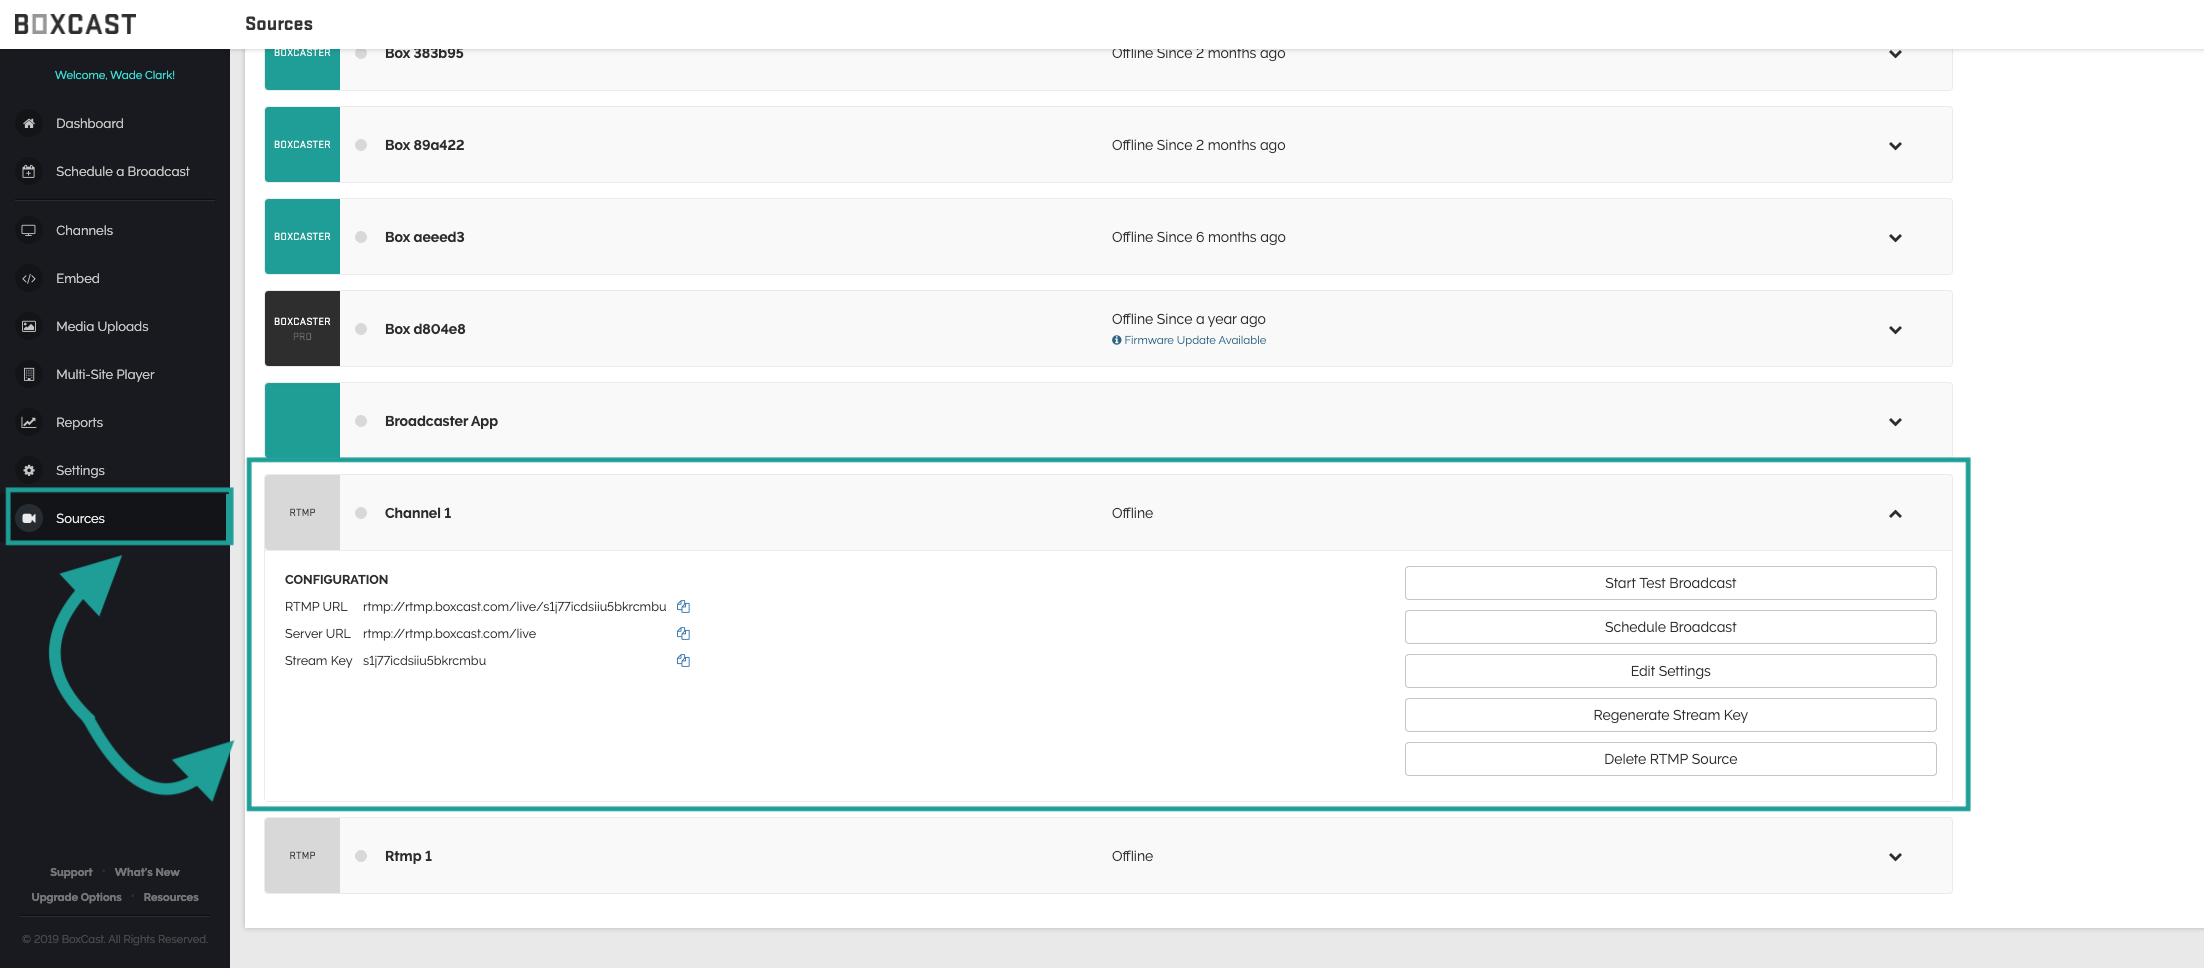Click the Delete RTMP Source button
This screenshot has height=968, width=2204.
(1669, 759)
